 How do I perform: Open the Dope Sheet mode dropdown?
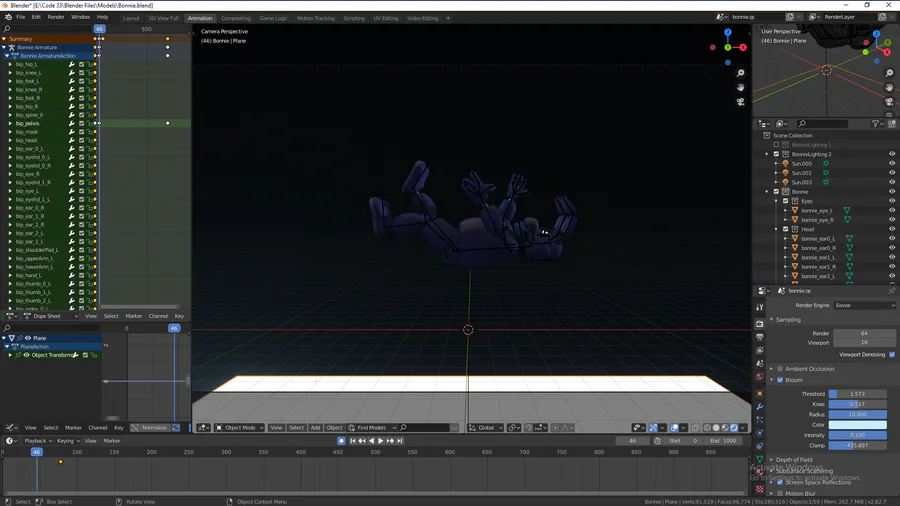point(50,316)
